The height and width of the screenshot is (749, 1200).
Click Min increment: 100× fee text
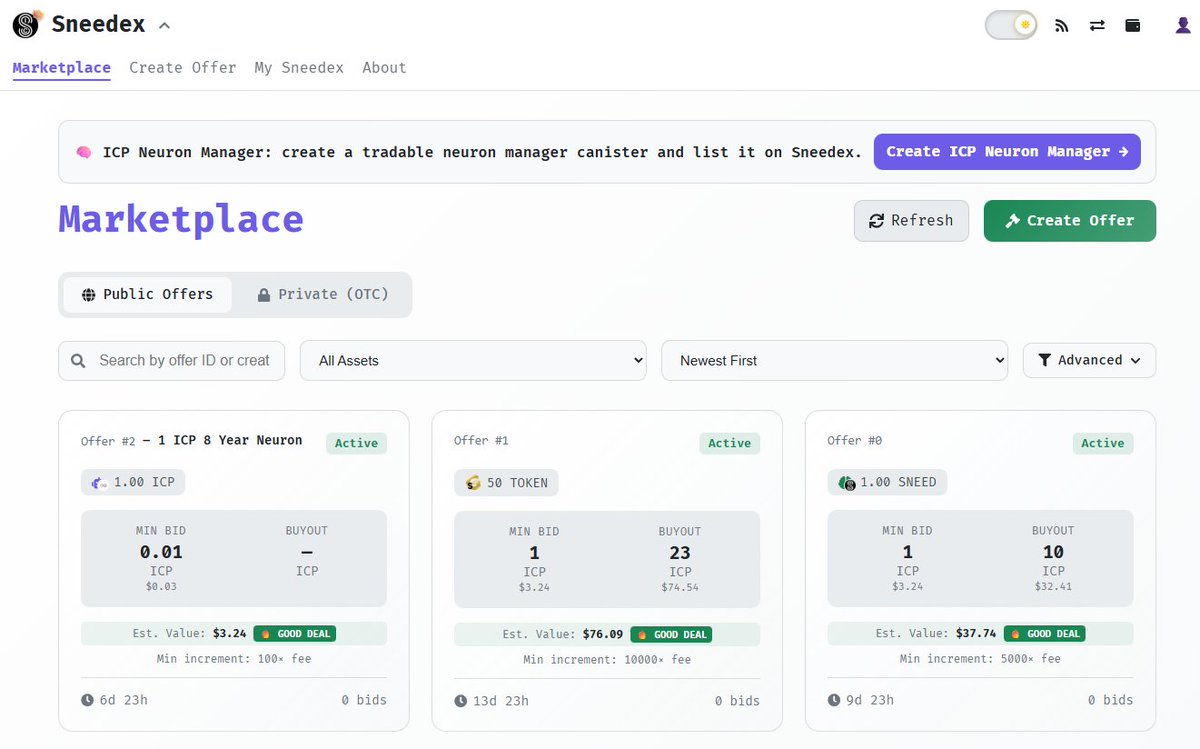click(234, 658)
